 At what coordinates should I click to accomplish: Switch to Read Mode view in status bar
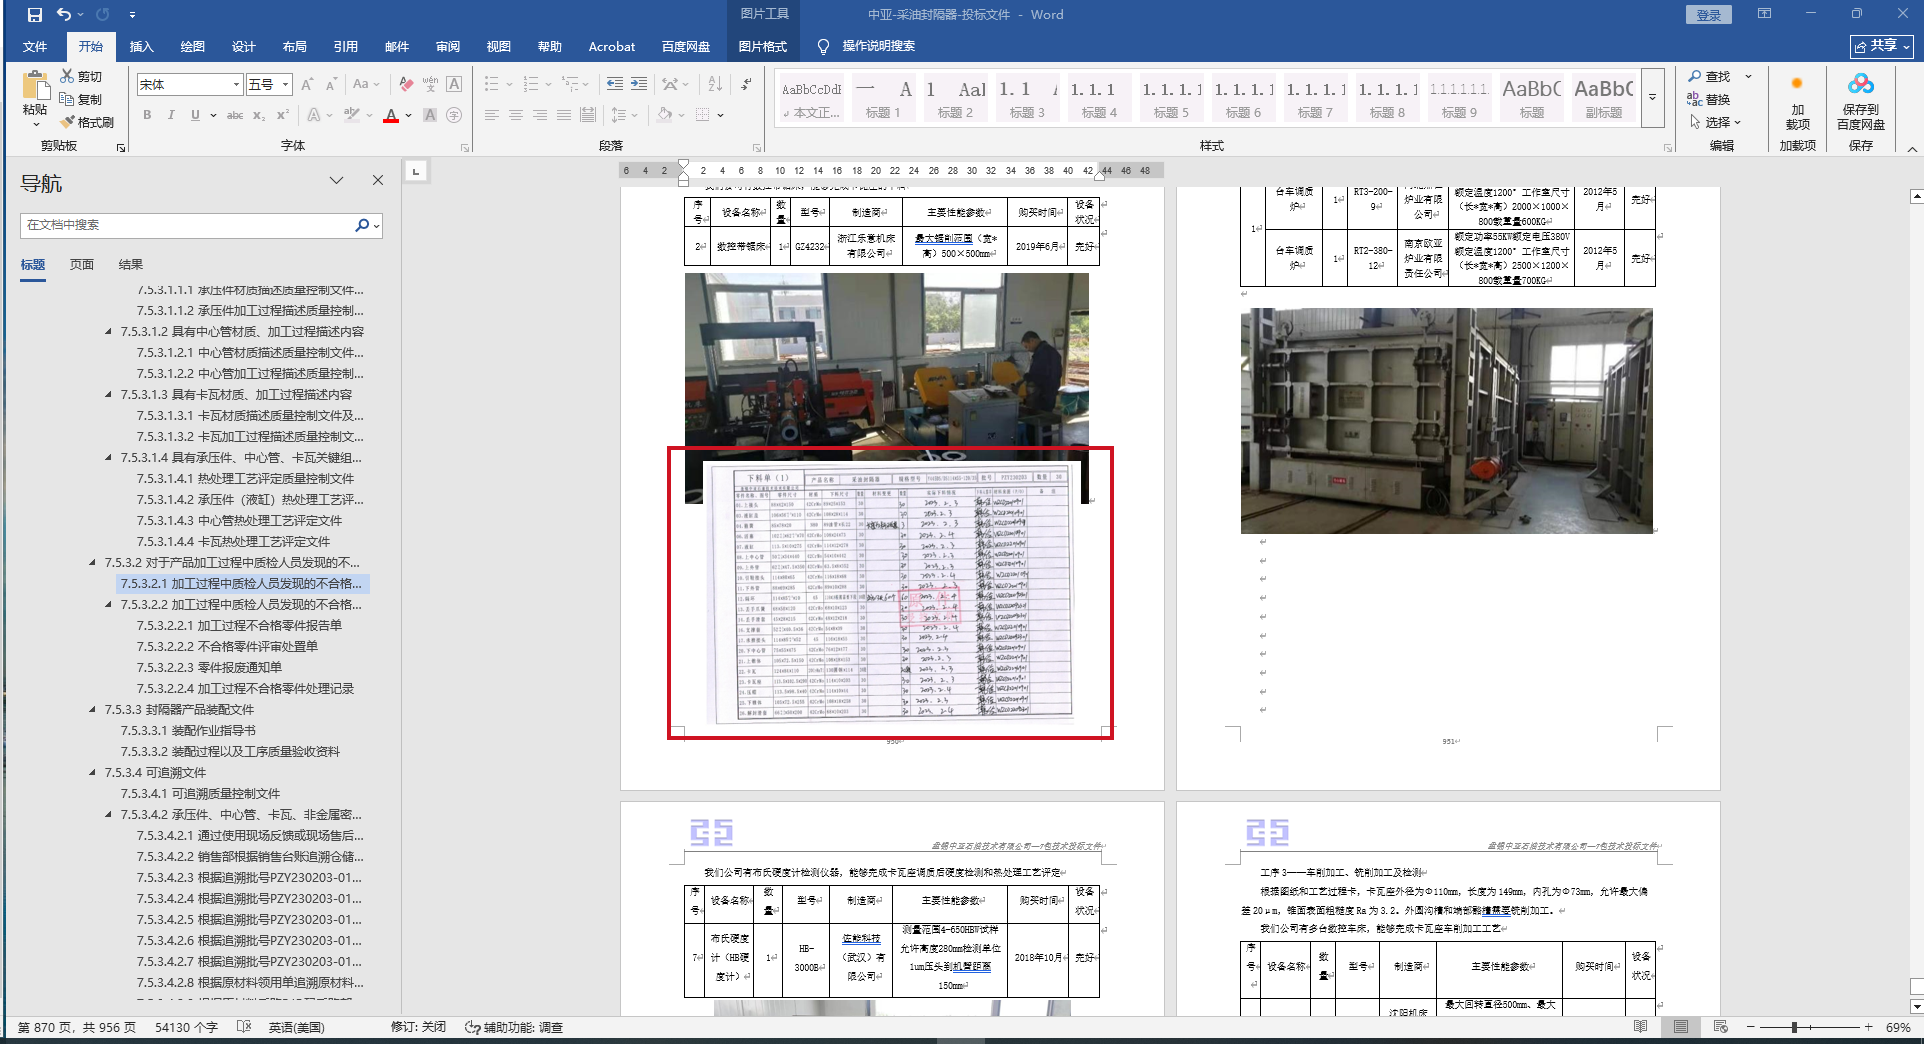(1640, 1027)
